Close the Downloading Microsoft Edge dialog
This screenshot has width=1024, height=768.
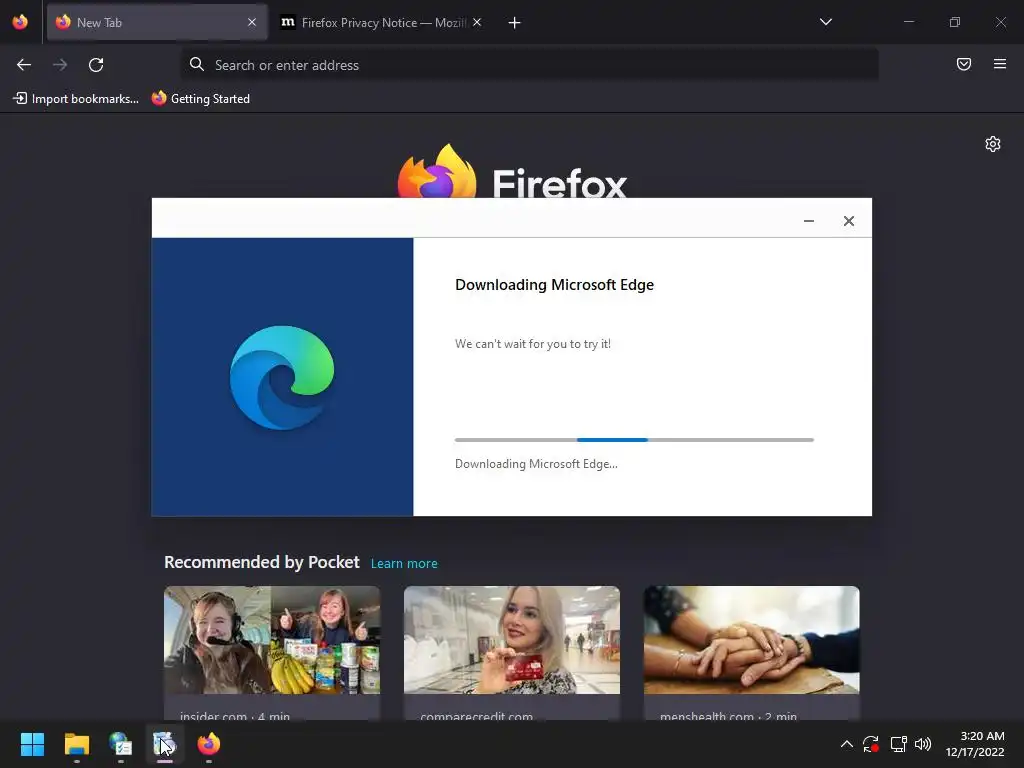[848, 221]
